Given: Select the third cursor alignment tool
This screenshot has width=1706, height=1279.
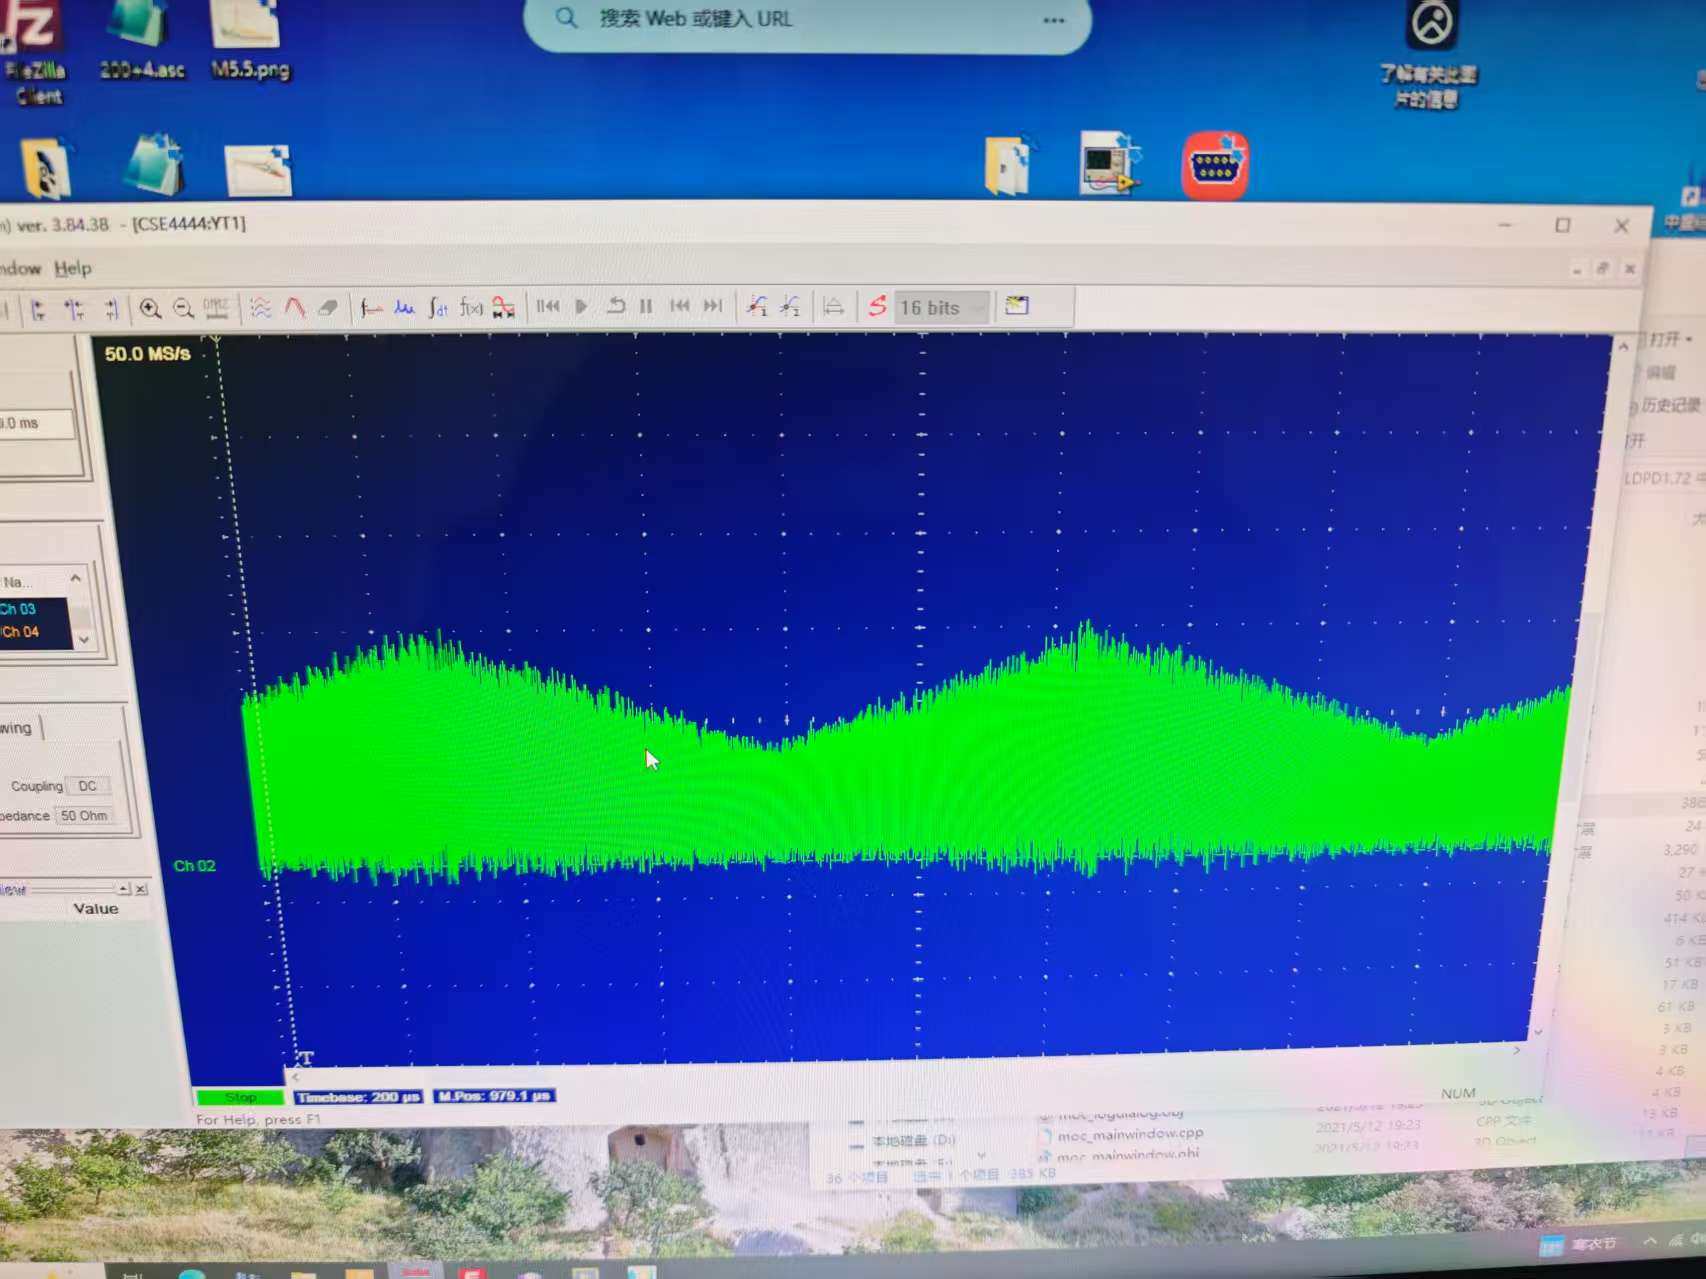Looking at the screenshot, I should pyautogui.click(x=111, y=310).
